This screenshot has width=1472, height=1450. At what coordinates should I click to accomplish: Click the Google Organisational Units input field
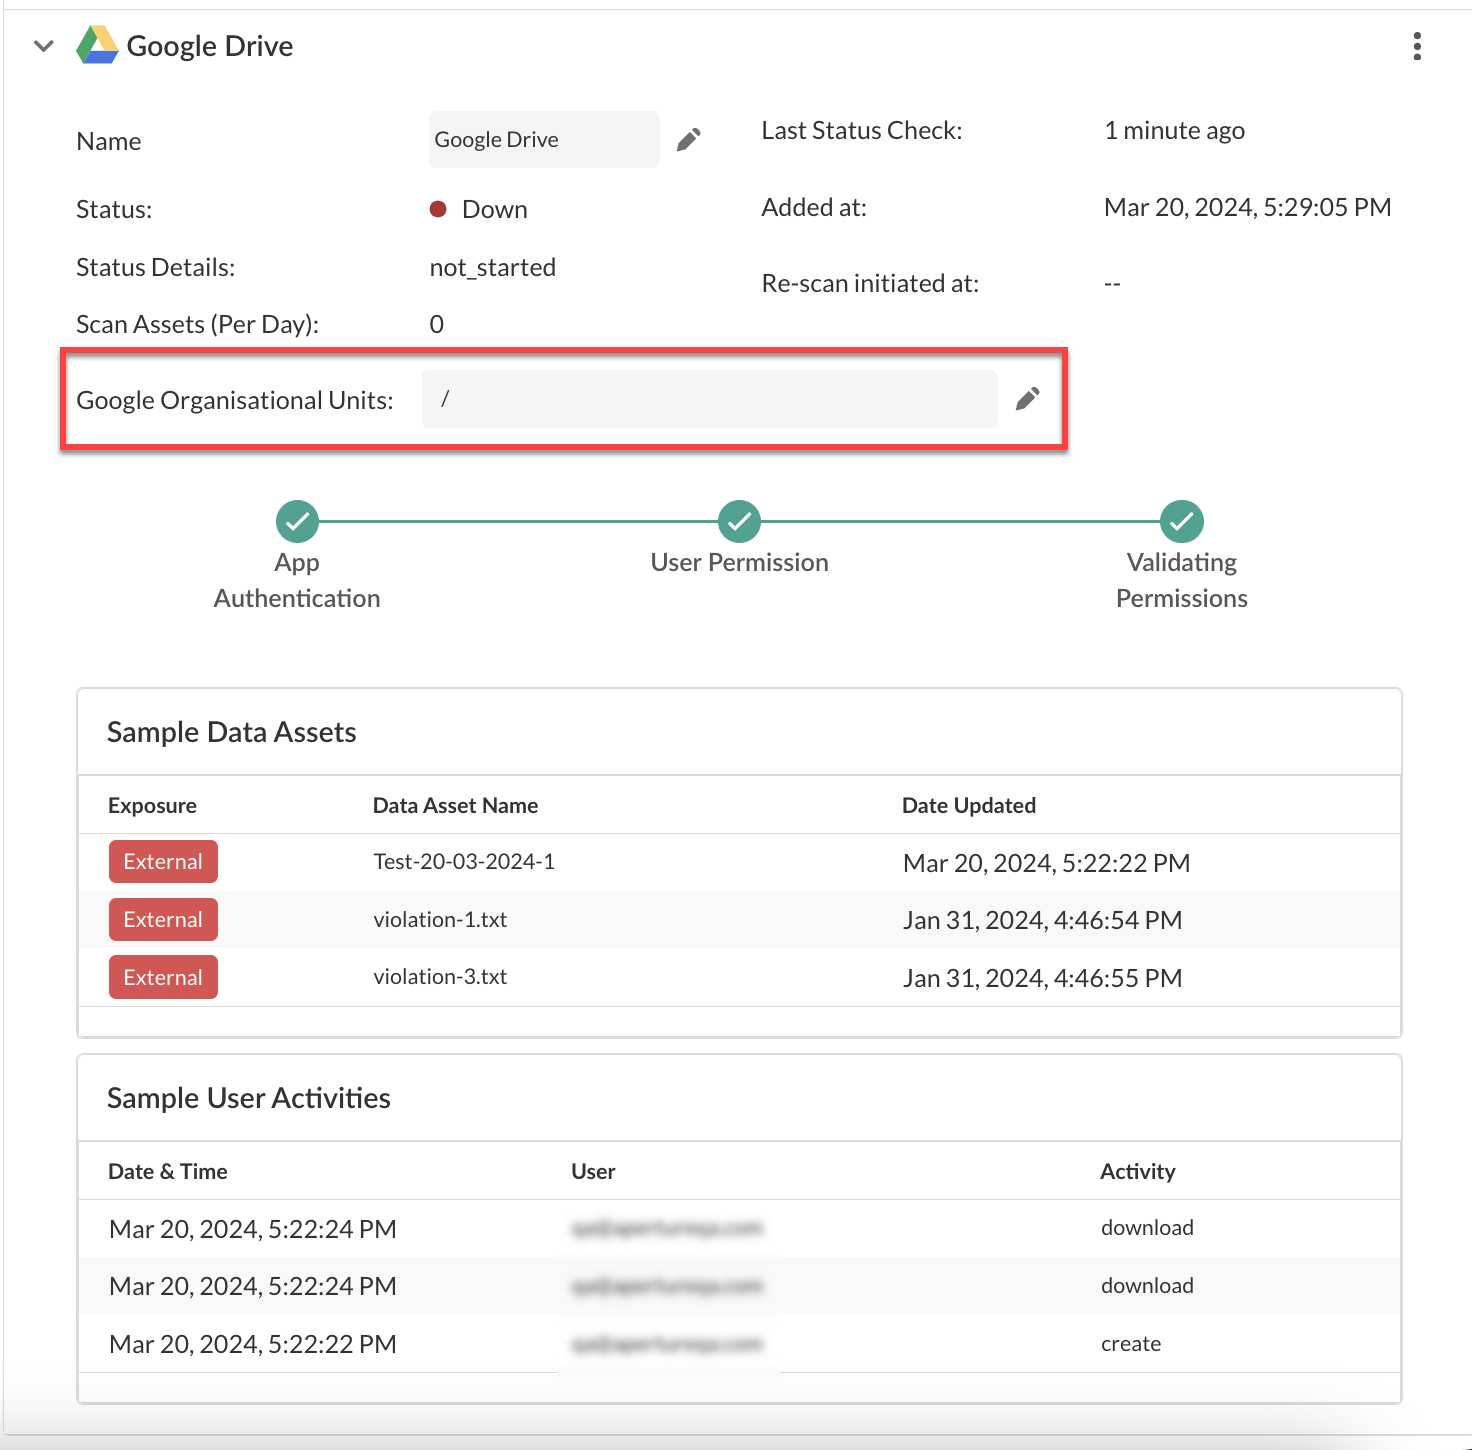[709, 399]
